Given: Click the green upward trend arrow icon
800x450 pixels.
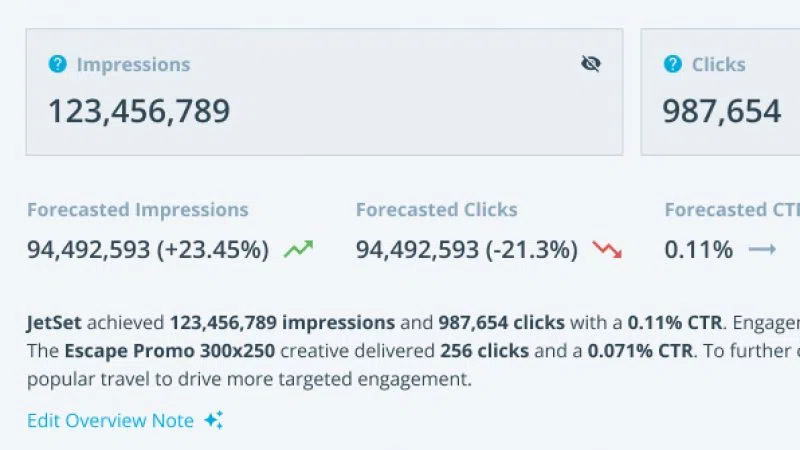Looking at the screenshot, I should click(298, 249).
